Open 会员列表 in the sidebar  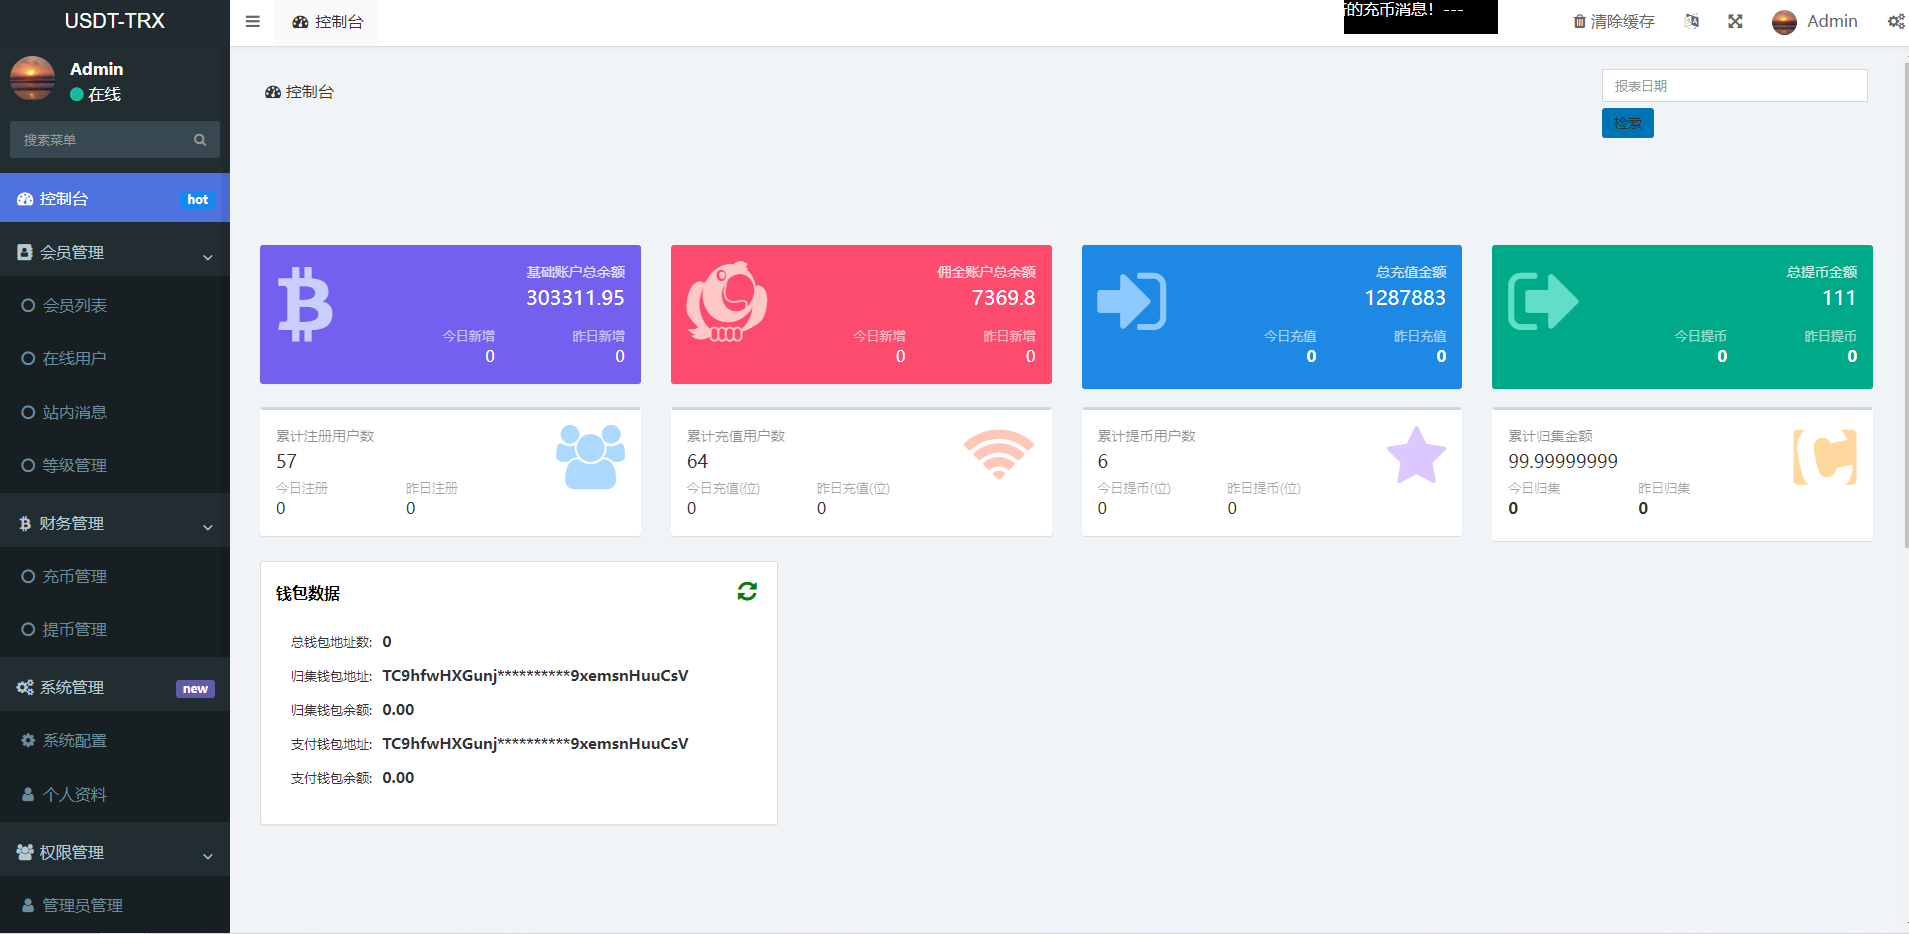coord(75,306)
